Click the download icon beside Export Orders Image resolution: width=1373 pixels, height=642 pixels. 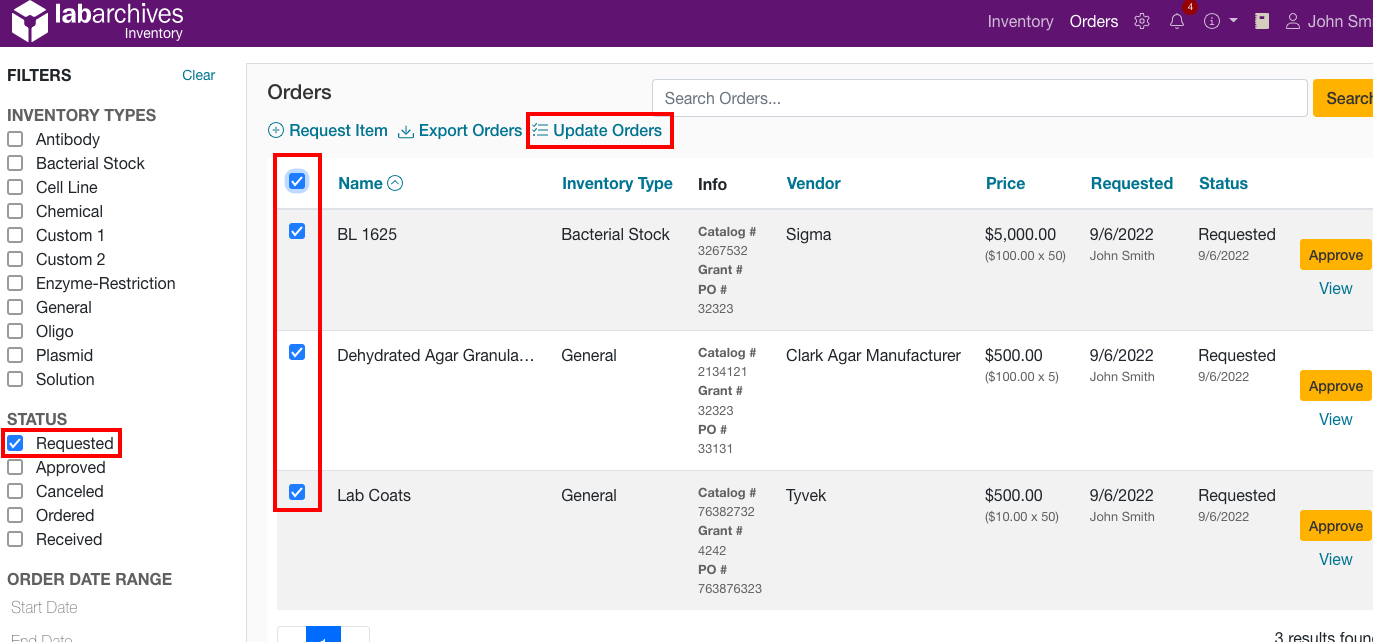pos(405,130)
